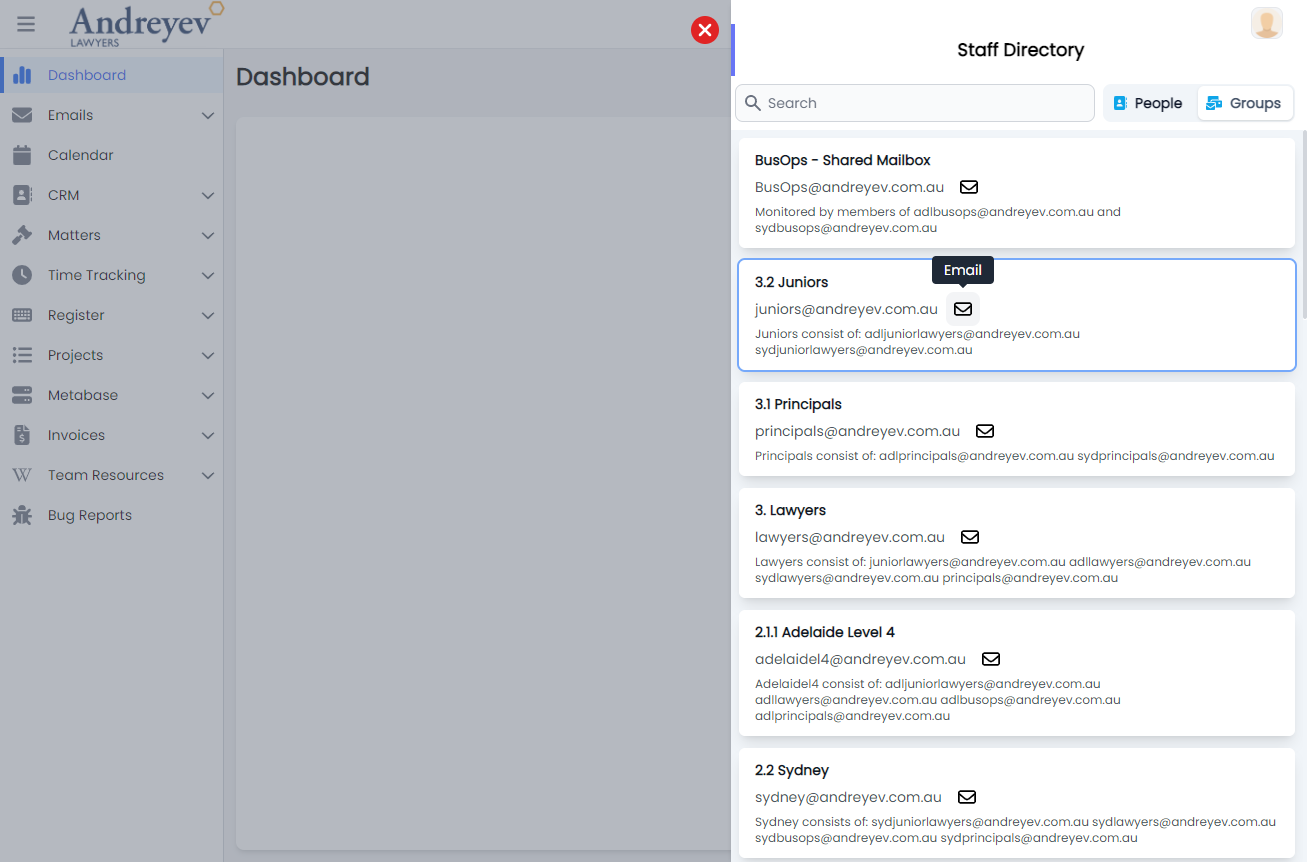Click the envelope icon beside sydney@andreyev.com.au
Viewport: 1307px width, 862px height.
(966, 797)
